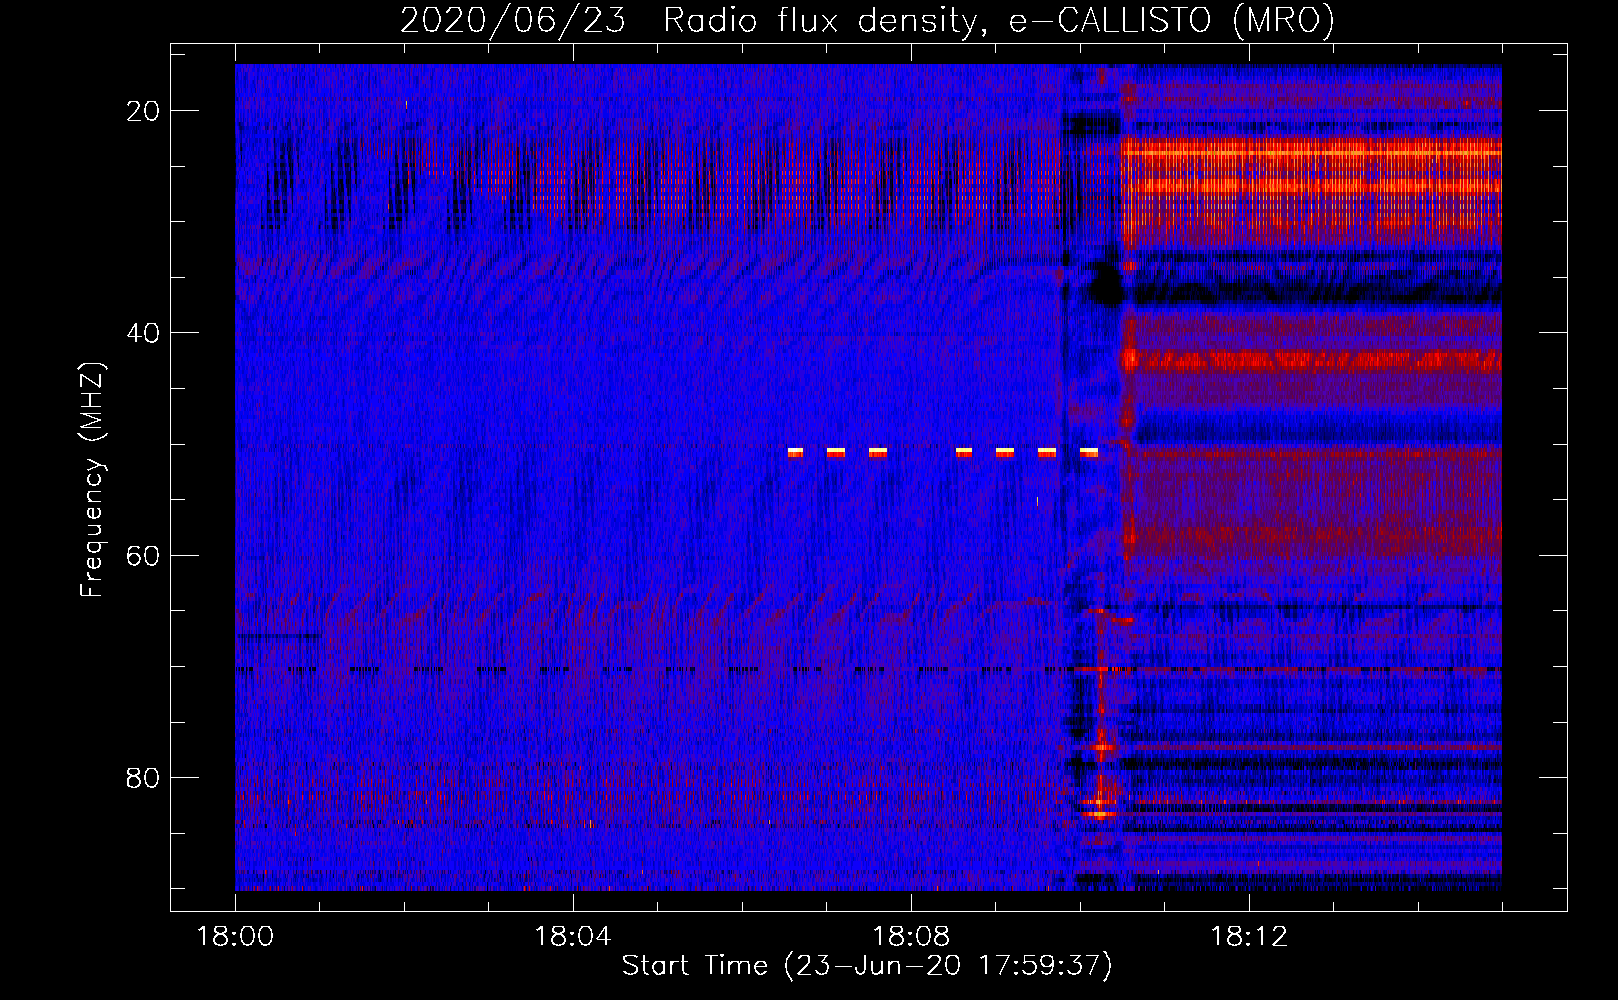Click the 20 MHz frequency tick label
The height and width of the screenshot is (1000, 1618).
(x=143, y=111)
